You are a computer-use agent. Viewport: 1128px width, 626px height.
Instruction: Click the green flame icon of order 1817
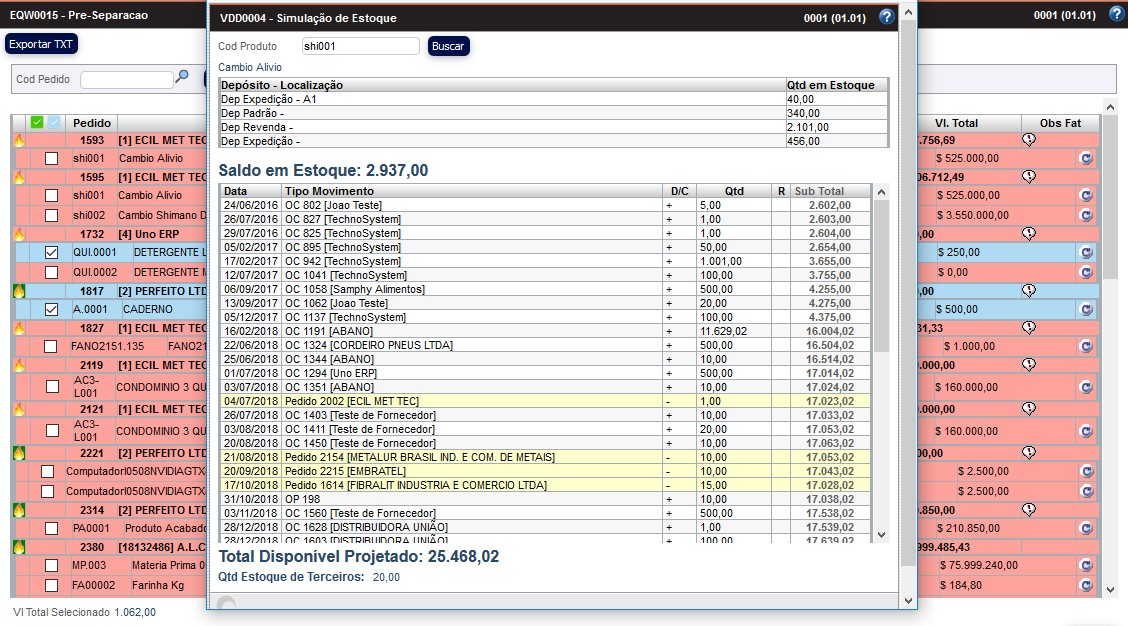[18, 291]
